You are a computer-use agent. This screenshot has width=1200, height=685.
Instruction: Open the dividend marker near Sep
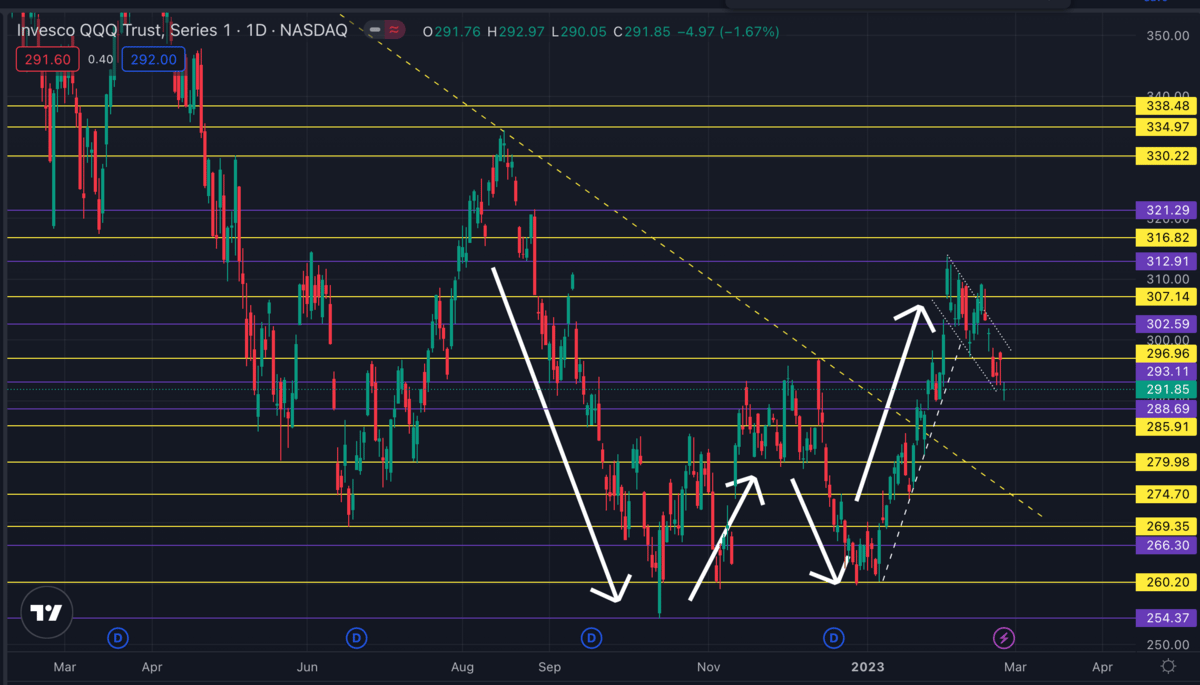pyautogui.click(x=591, y=637)
